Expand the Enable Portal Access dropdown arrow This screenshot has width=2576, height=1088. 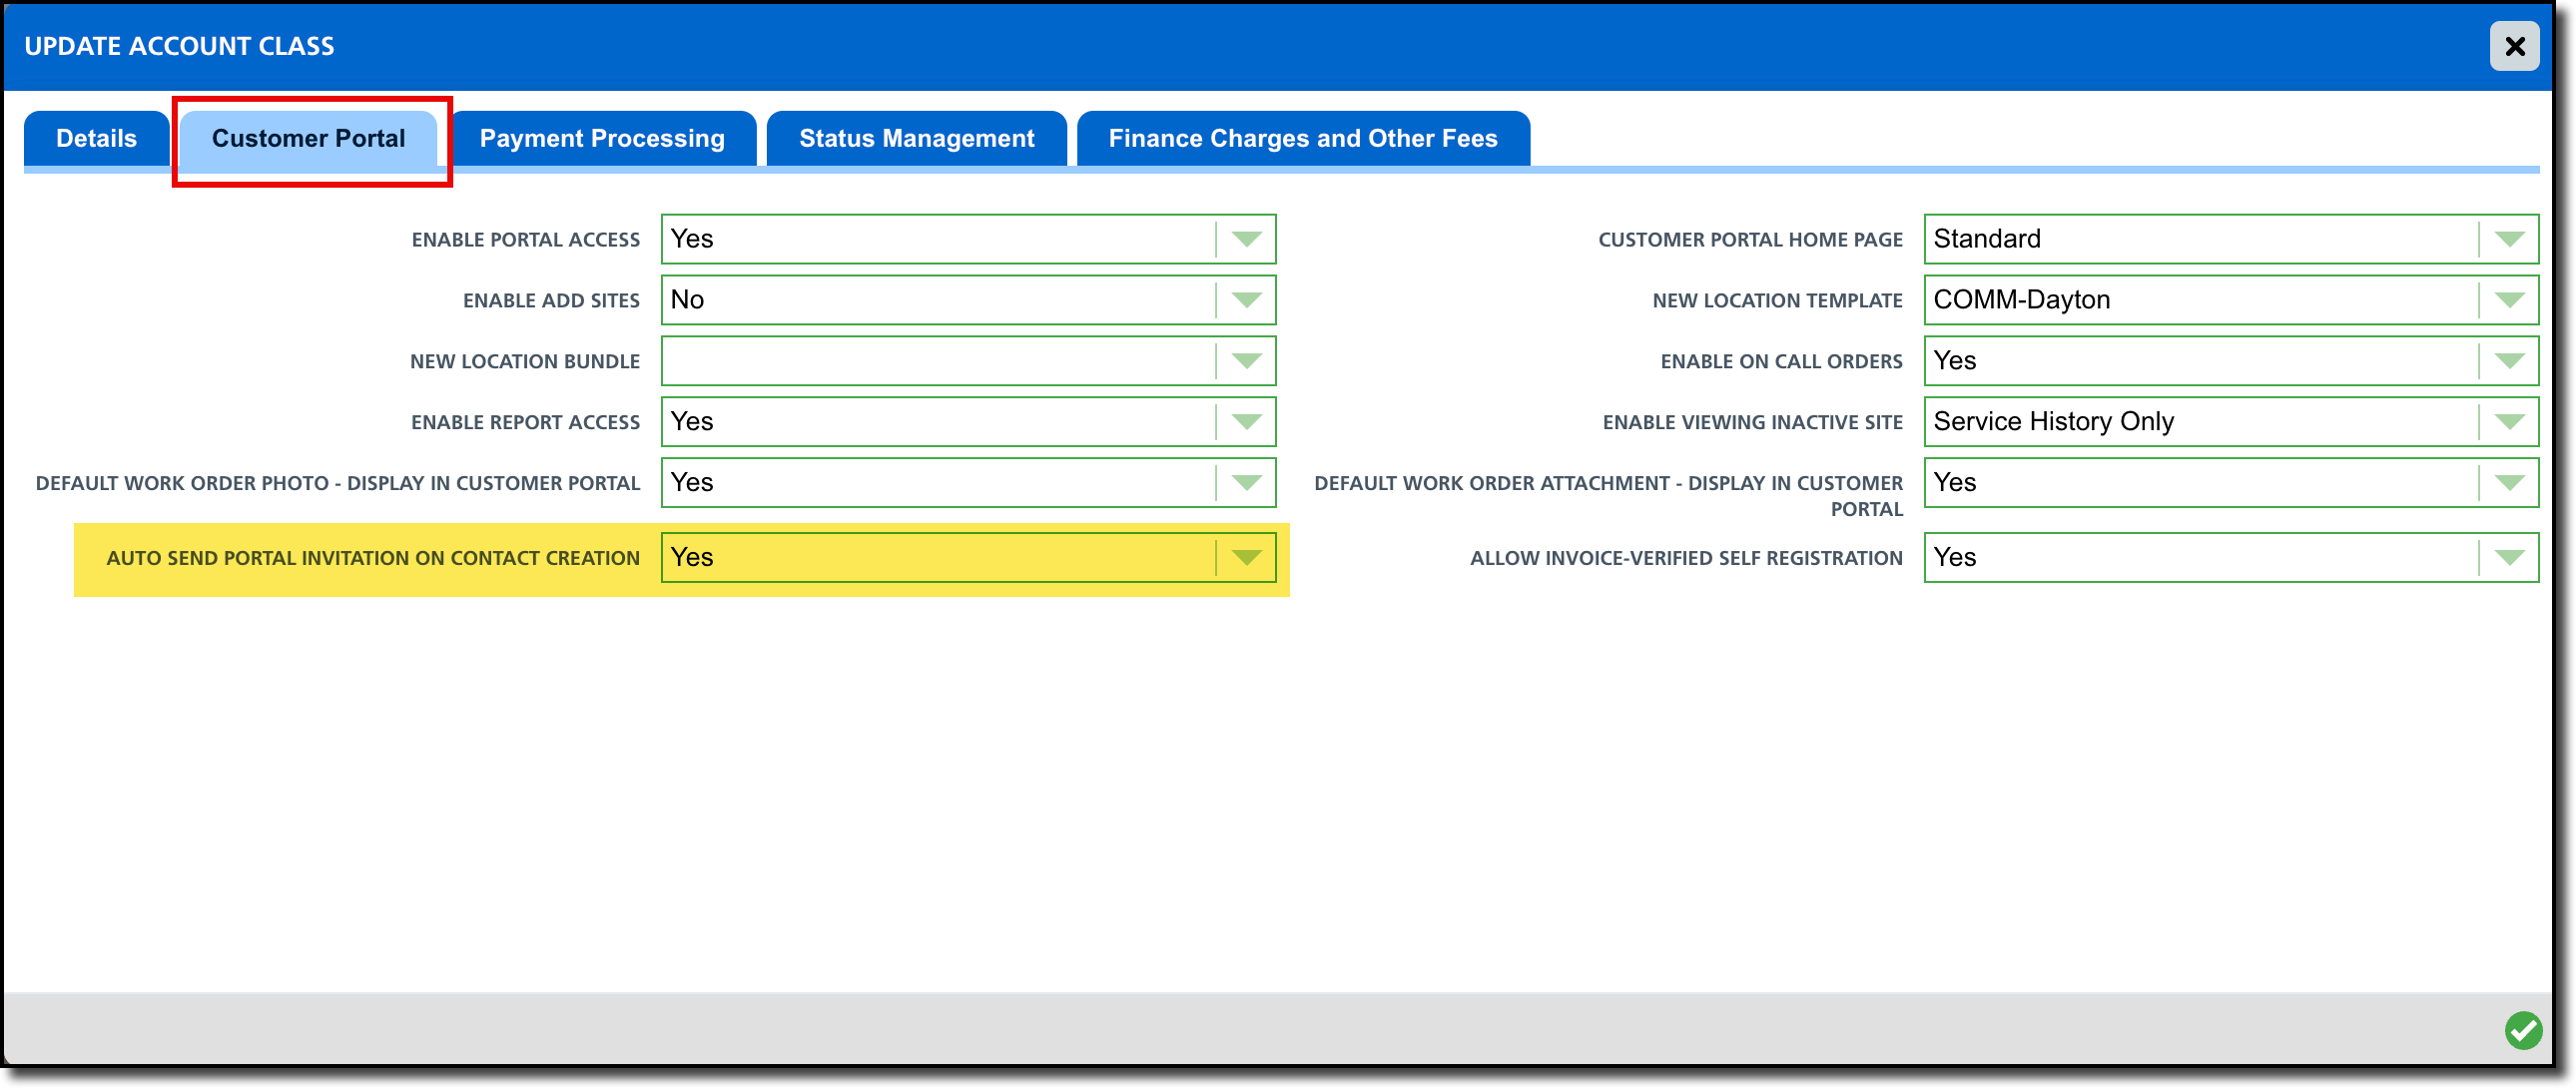coord(1246,239)
